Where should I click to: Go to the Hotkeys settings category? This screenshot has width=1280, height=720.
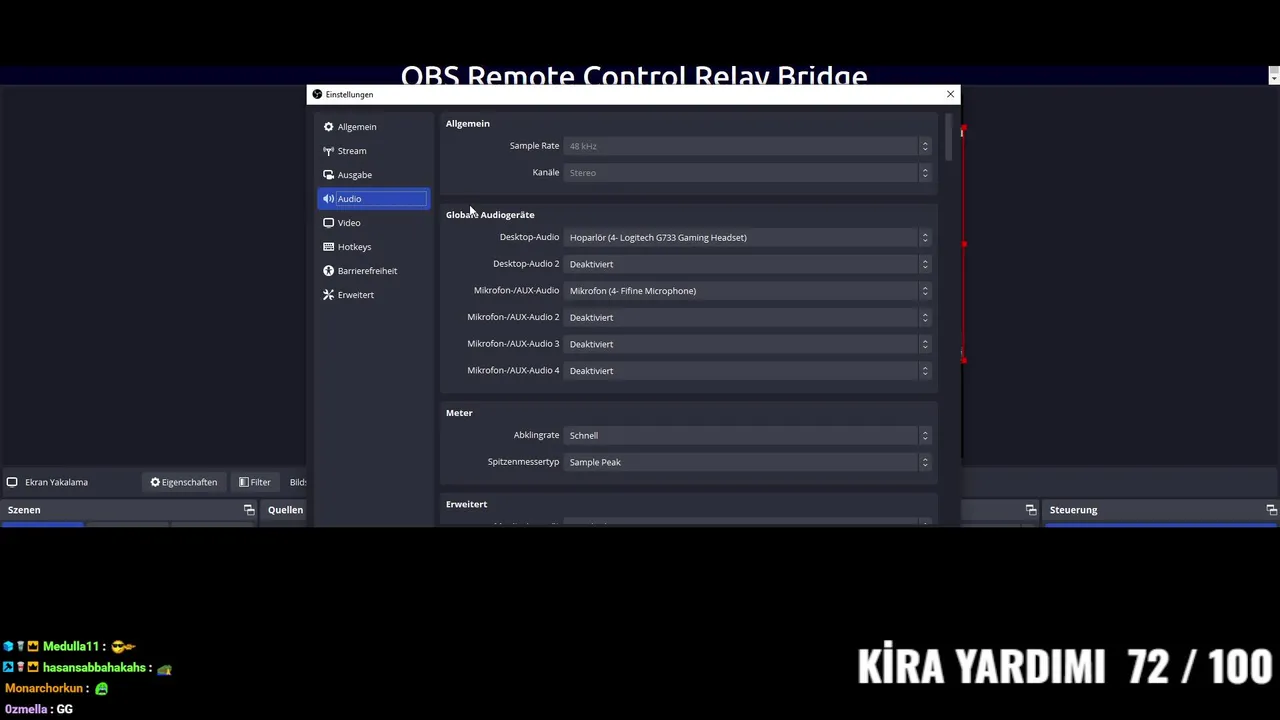coord(373,247)
